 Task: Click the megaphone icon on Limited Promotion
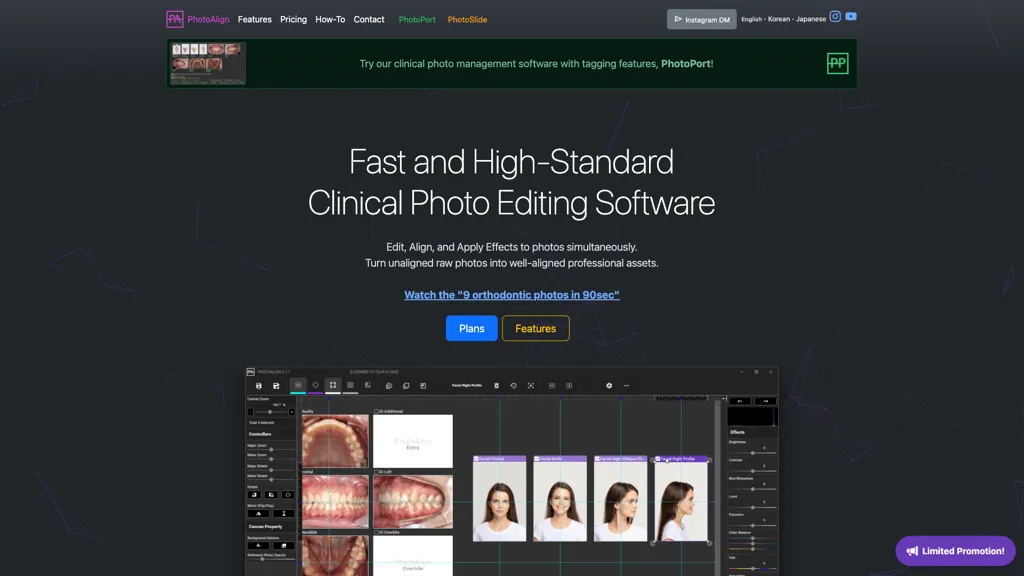tap(912, 551)
